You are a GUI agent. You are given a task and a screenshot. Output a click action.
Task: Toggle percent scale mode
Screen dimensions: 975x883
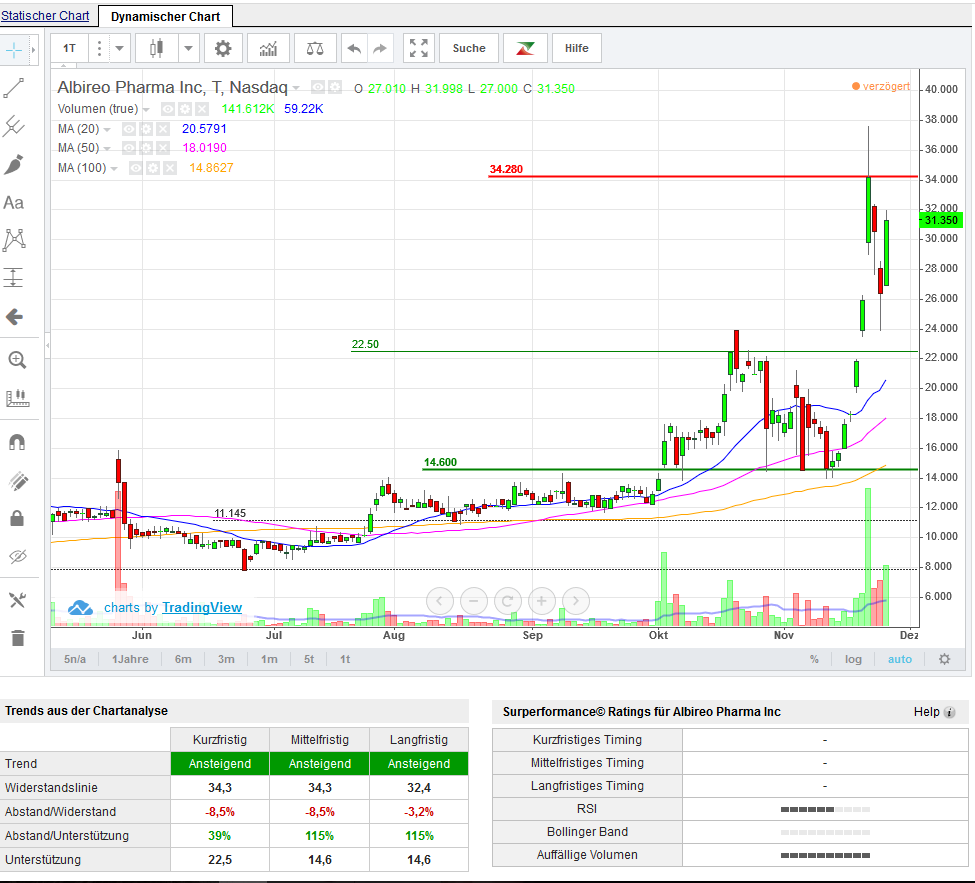pyautogui.click(x=814, y=659)
